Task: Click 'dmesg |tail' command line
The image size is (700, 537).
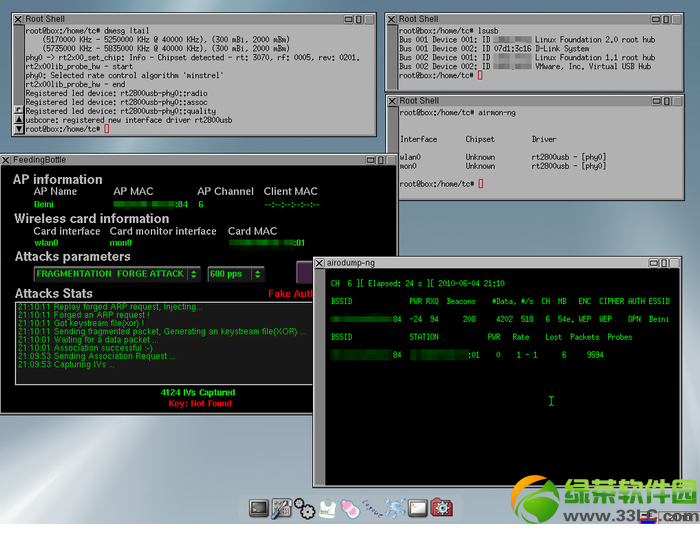Action: (88, 31)
